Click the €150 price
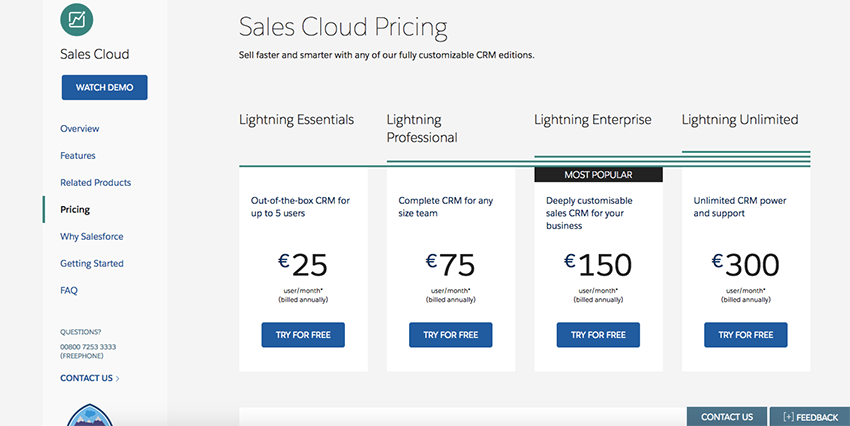Image resolution: width=850 pixels, height=426 pixels. (598, 264)
